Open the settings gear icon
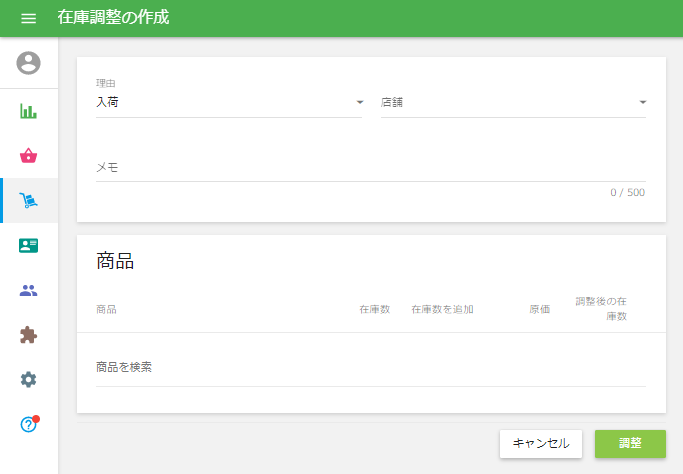This screenshot has width=683, height=474. 29,380
